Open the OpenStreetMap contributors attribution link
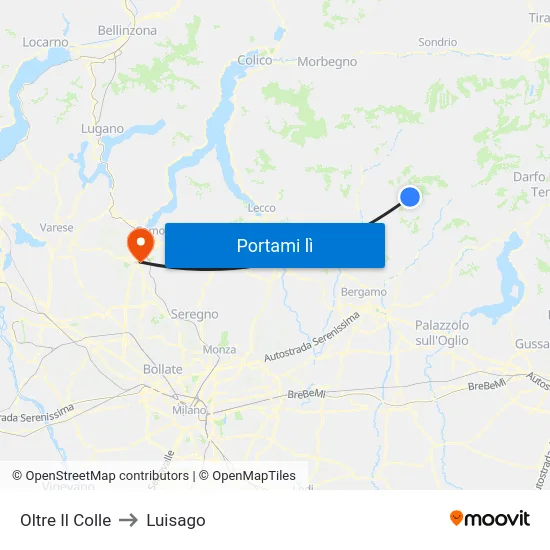Viewport: 550px width, 550px height. click(x=101, y=476)
